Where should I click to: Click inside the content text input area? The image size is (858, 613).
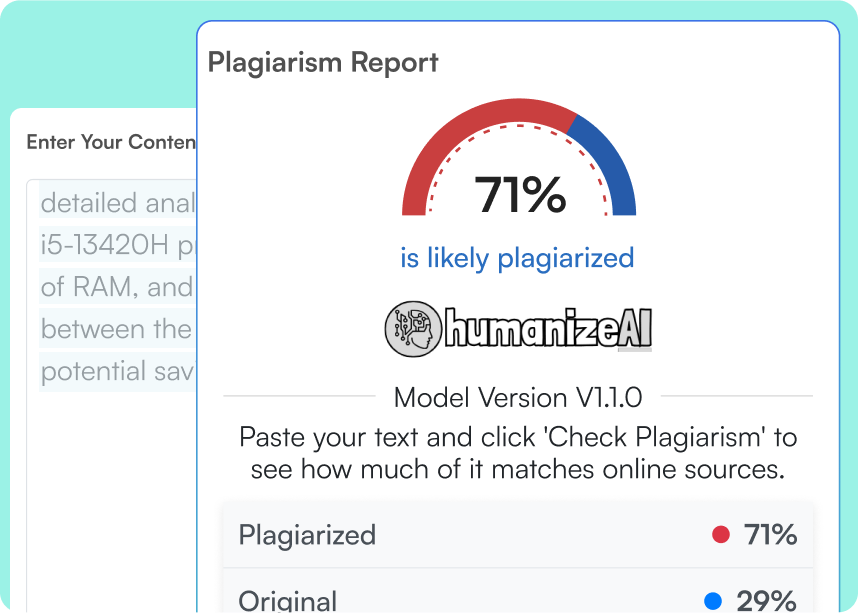[110, 300]
